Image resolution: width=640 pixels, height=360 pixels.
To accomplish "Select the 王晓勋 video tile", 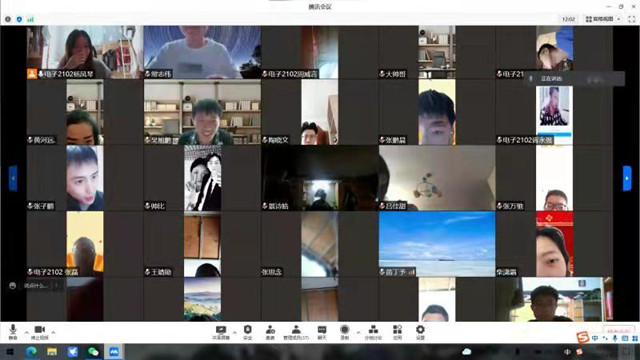I will (202, 244).
